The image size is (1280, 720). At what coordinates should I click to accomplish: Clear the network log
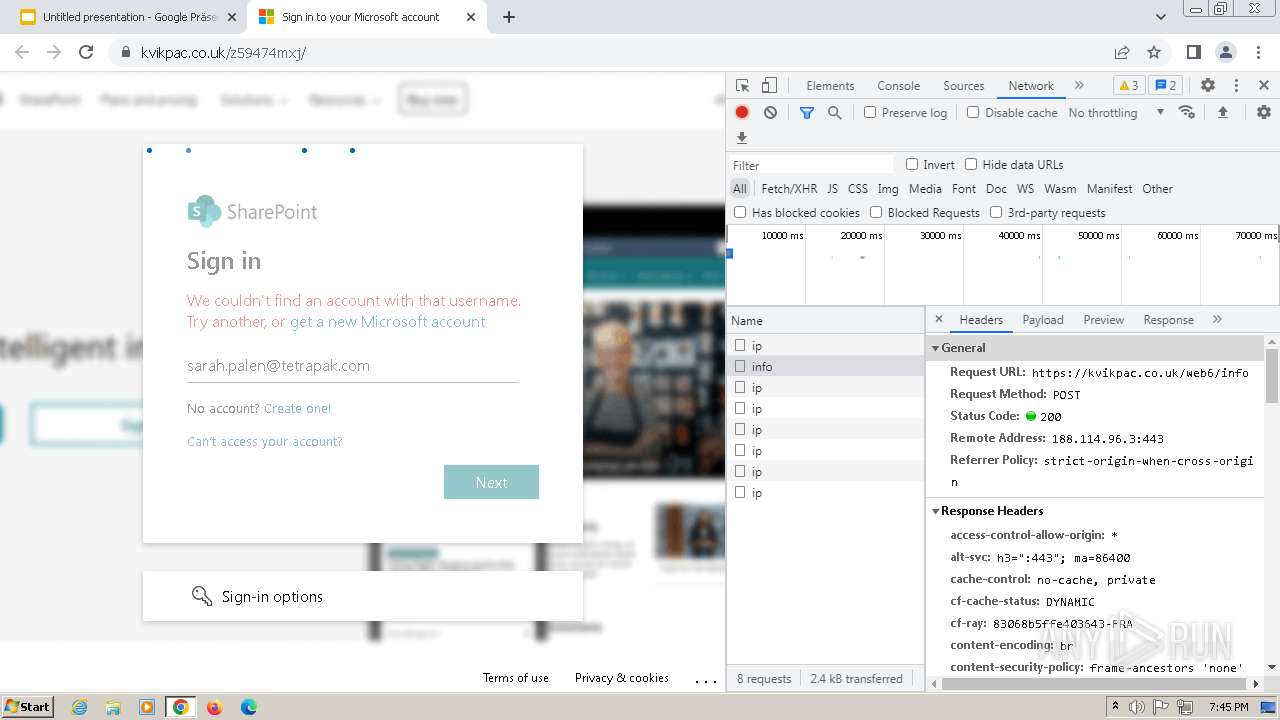pos(770,113)
